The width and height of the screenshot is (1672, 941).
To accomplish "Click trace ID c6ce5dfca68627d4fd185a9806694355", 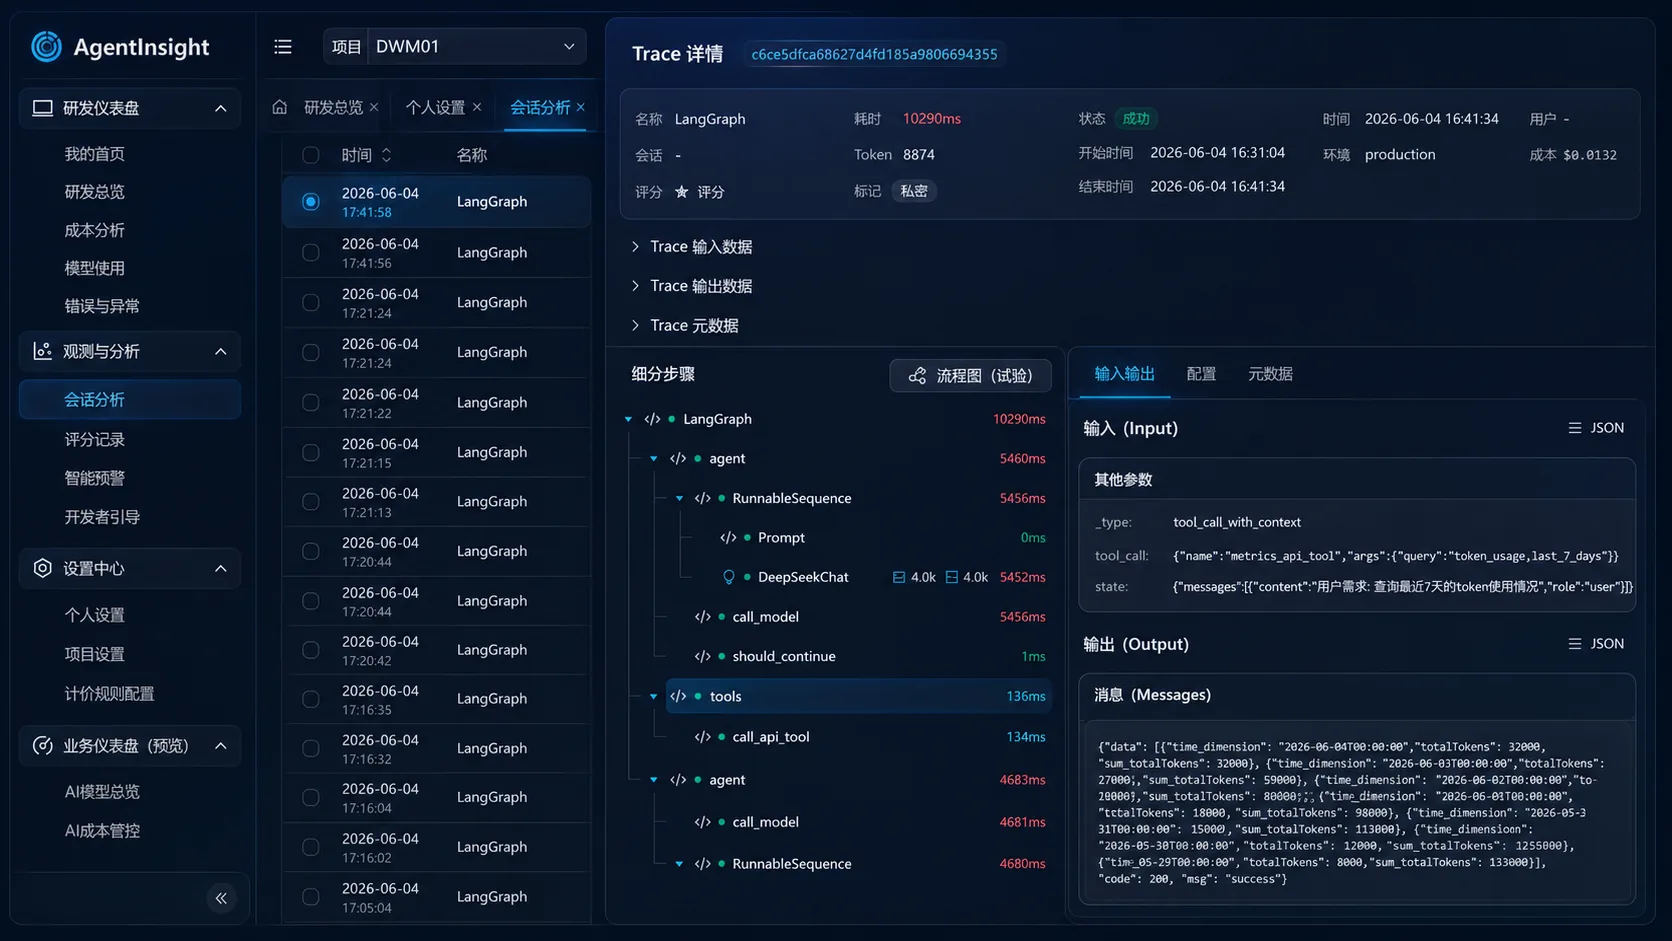I will tap(874, 54).
